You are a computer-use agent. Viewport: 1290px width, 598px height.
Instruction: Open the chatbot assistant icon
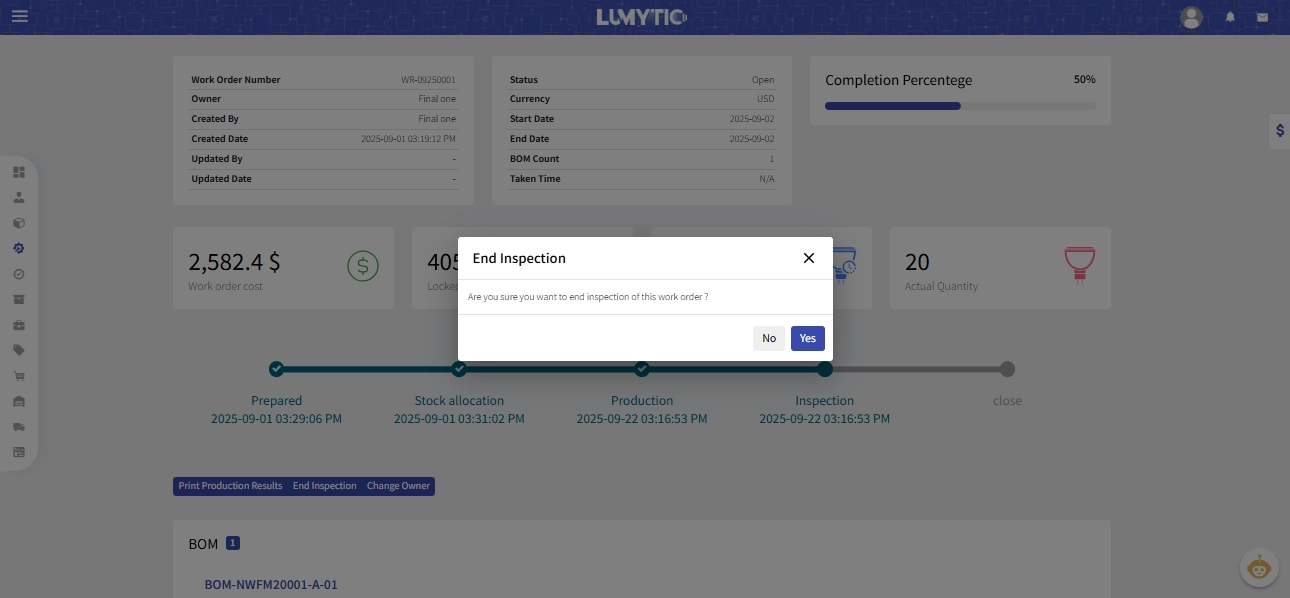pyautogui.click(x=1259, y=568)
